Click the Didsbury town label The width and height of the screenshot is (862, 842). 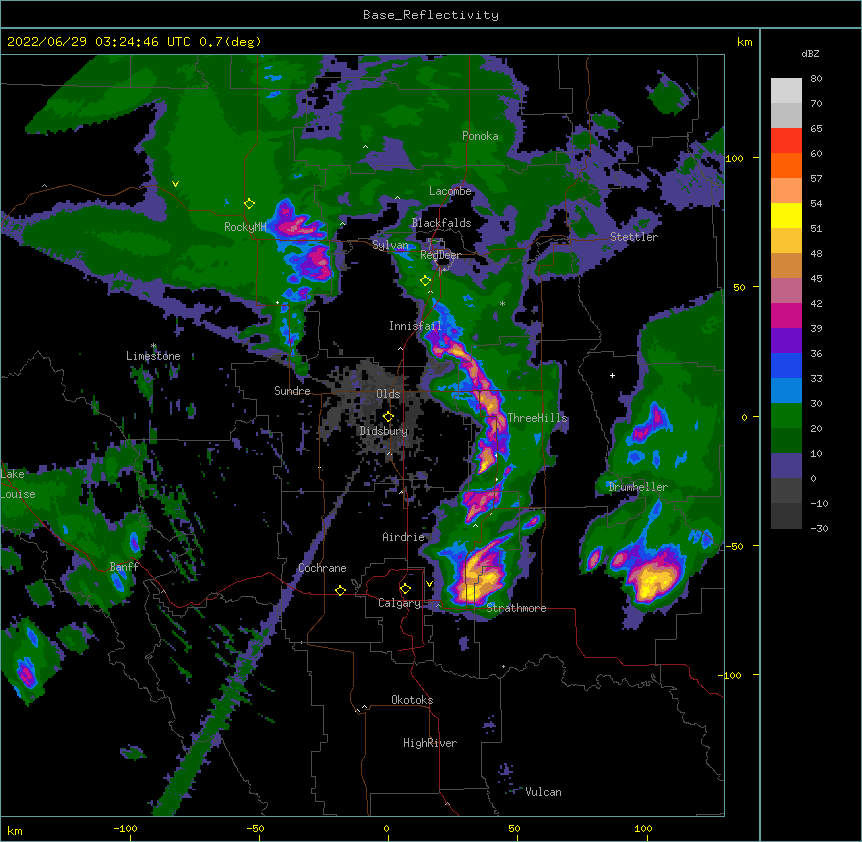coord(384,431)
